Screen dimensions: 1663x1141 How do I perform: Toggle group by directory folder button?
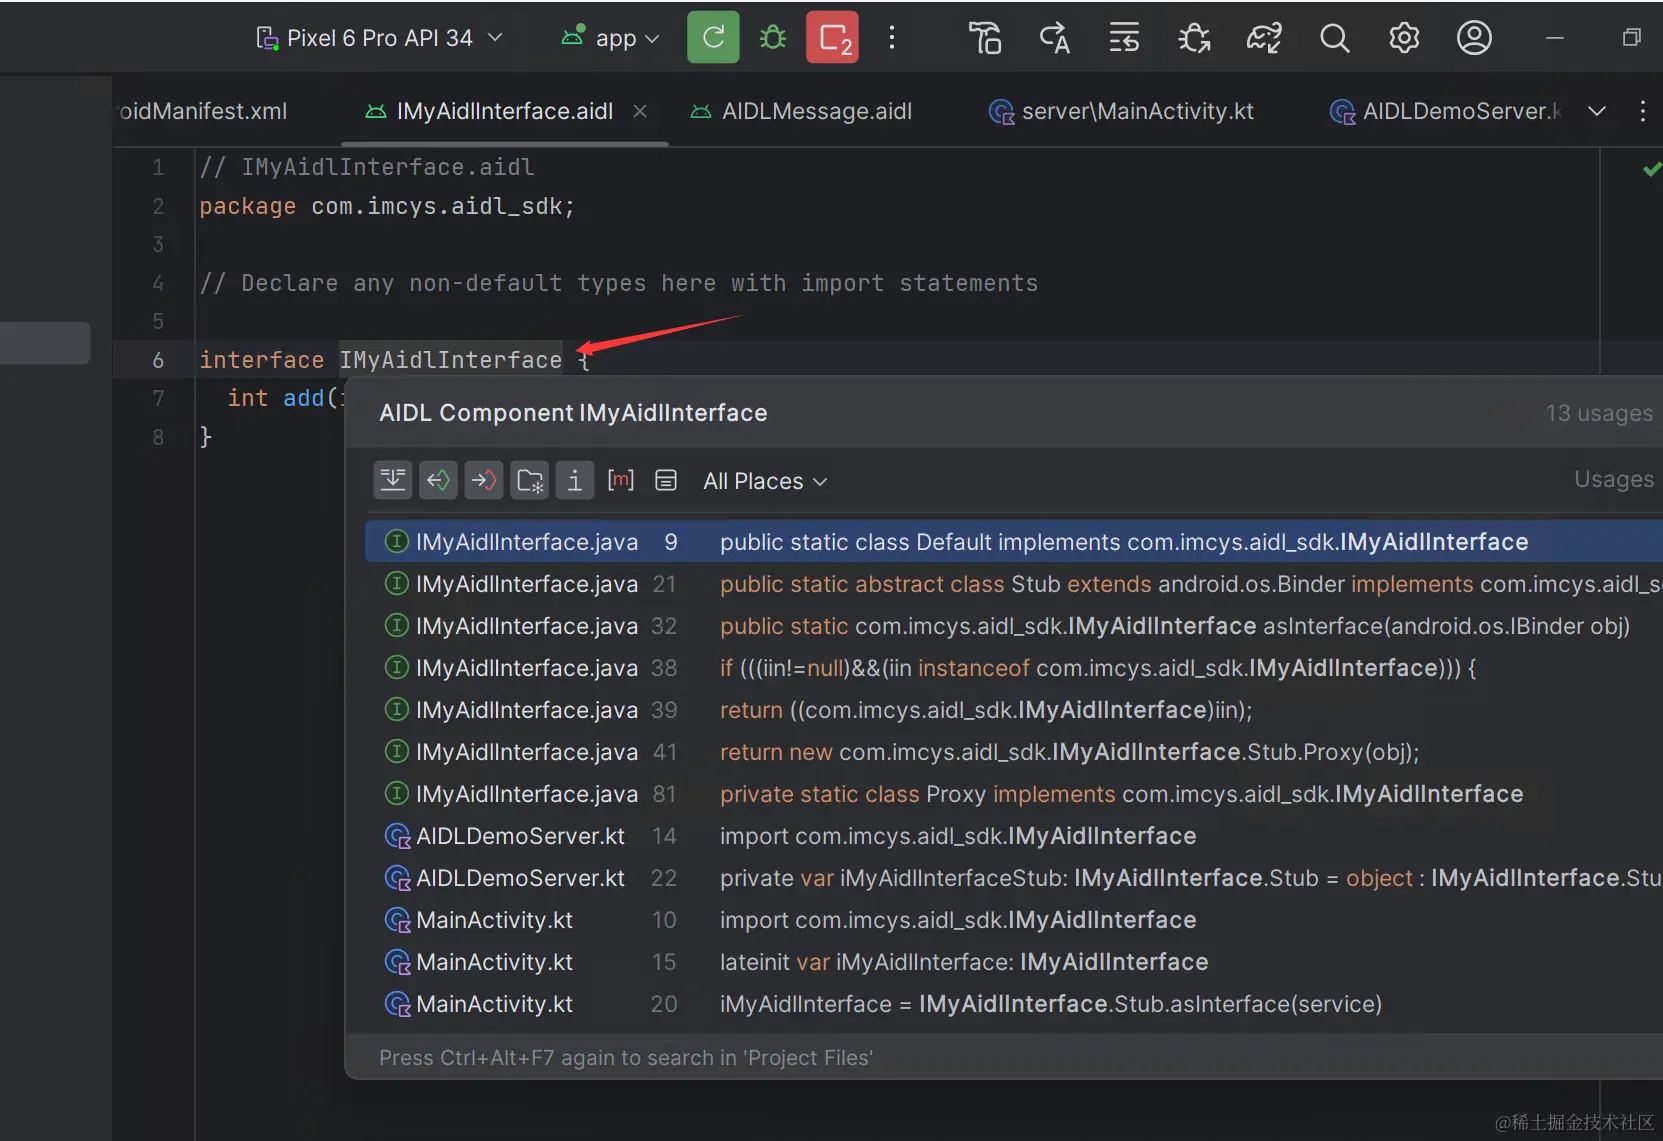click(x=530, y=481)
